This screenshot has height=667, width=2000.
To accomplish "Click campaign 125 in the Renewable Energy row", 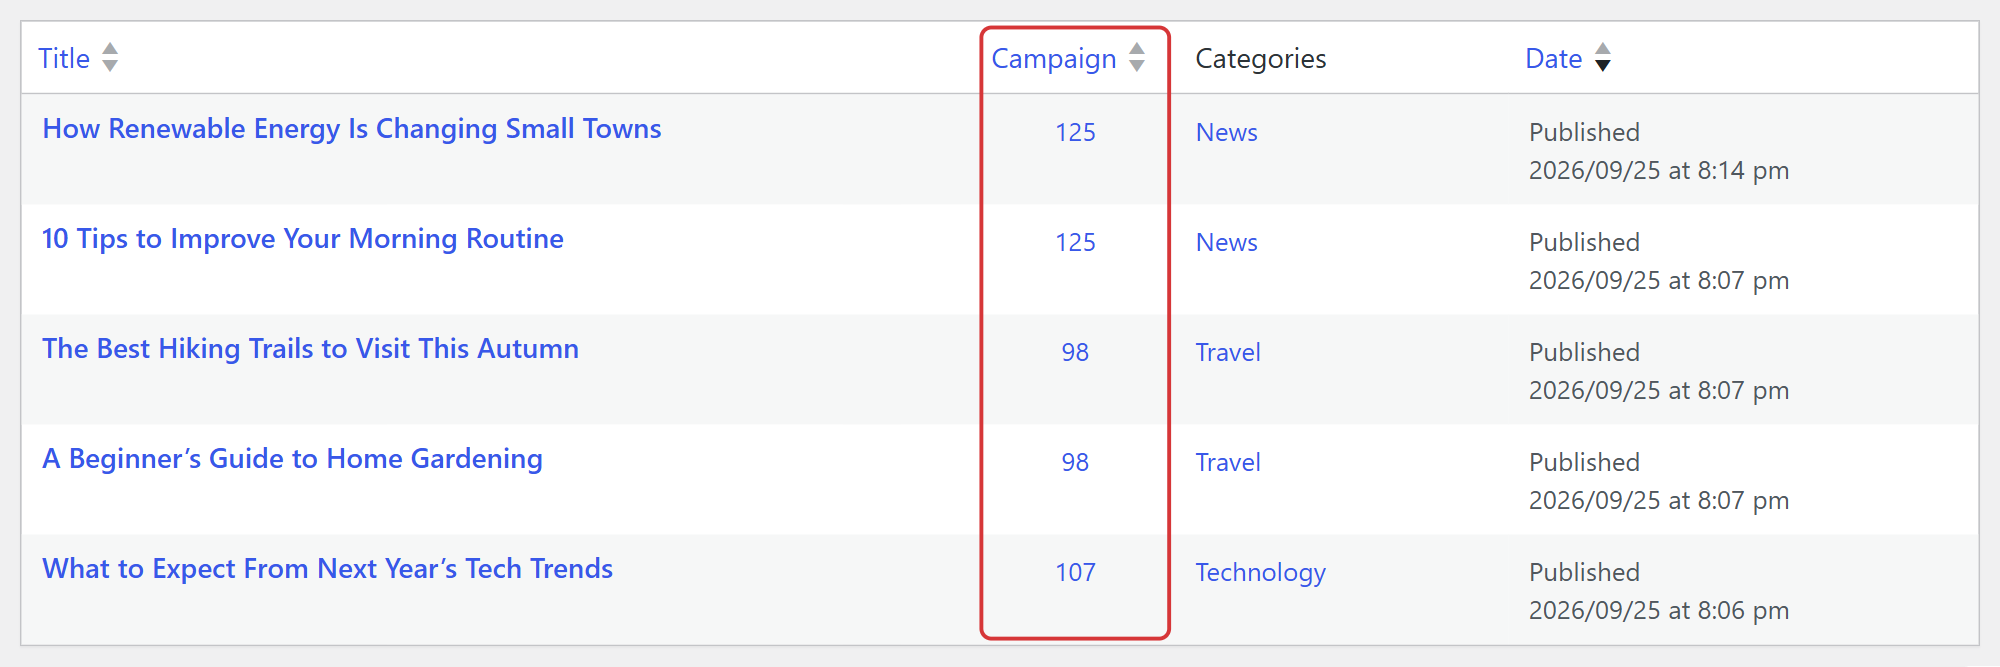I will pos(1076,133).
